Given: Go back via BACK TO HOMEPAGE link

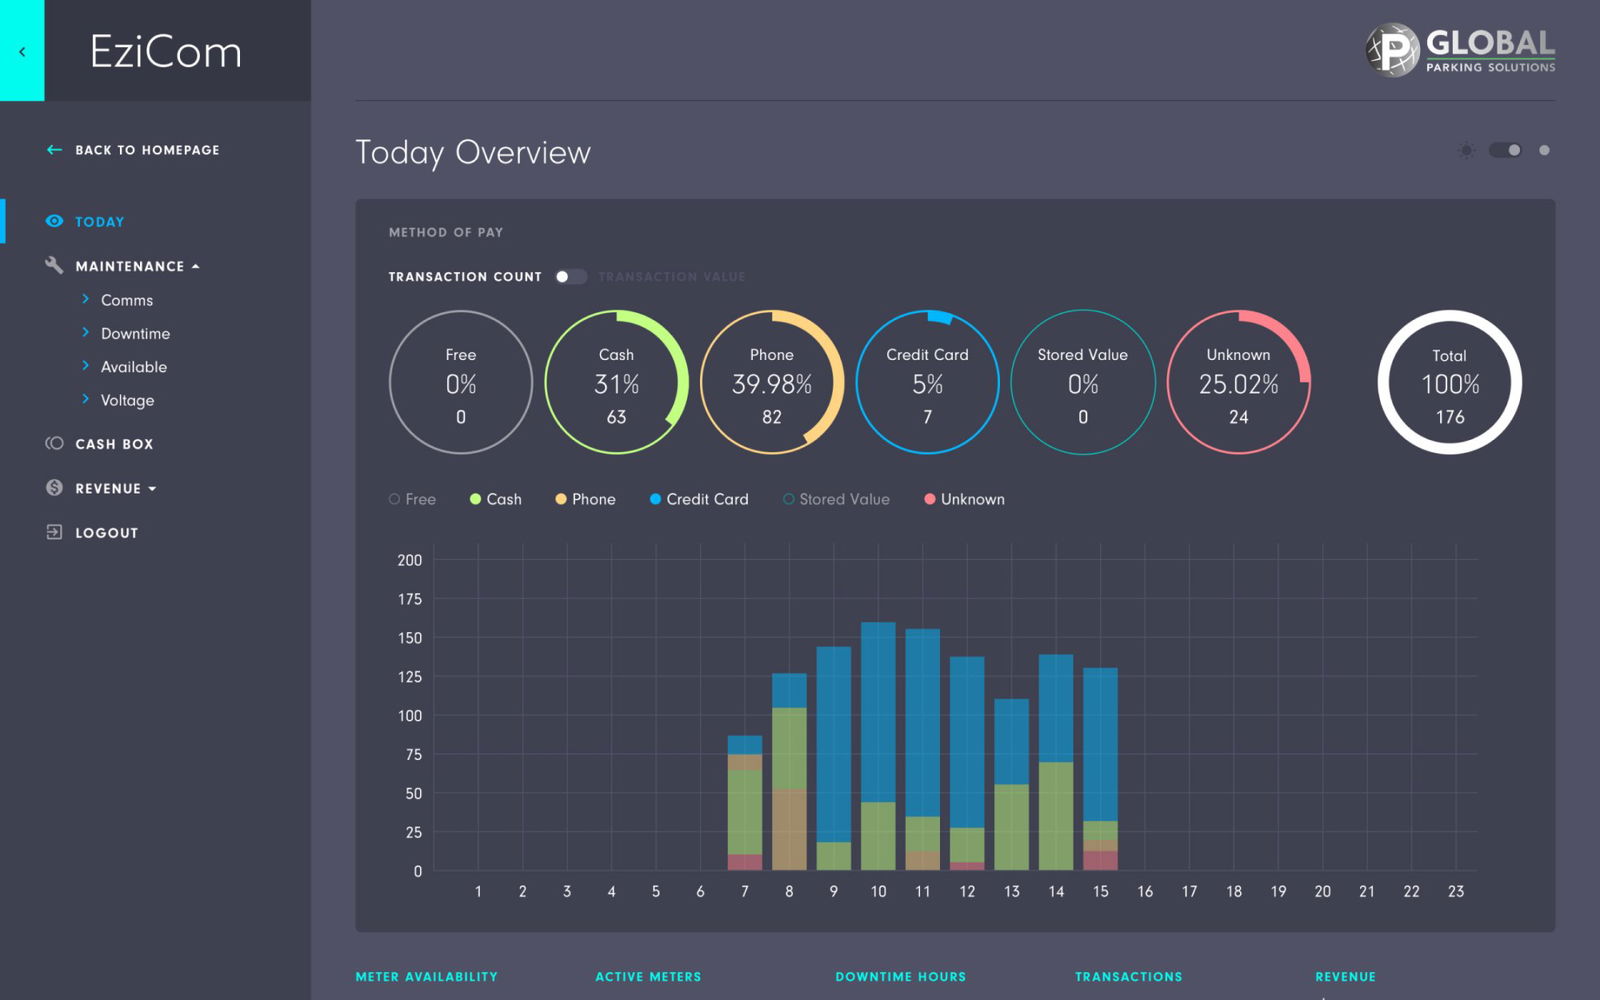Looking at the screenshot, I should tap(147, 150).
